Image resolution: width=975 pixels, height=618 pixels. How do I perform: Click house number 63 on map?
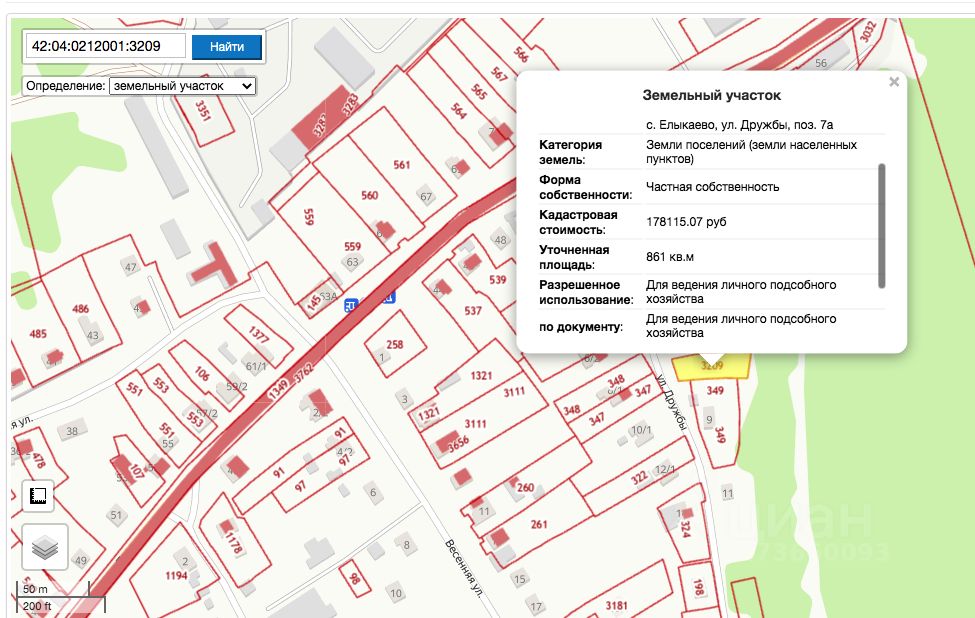[353, 262]
